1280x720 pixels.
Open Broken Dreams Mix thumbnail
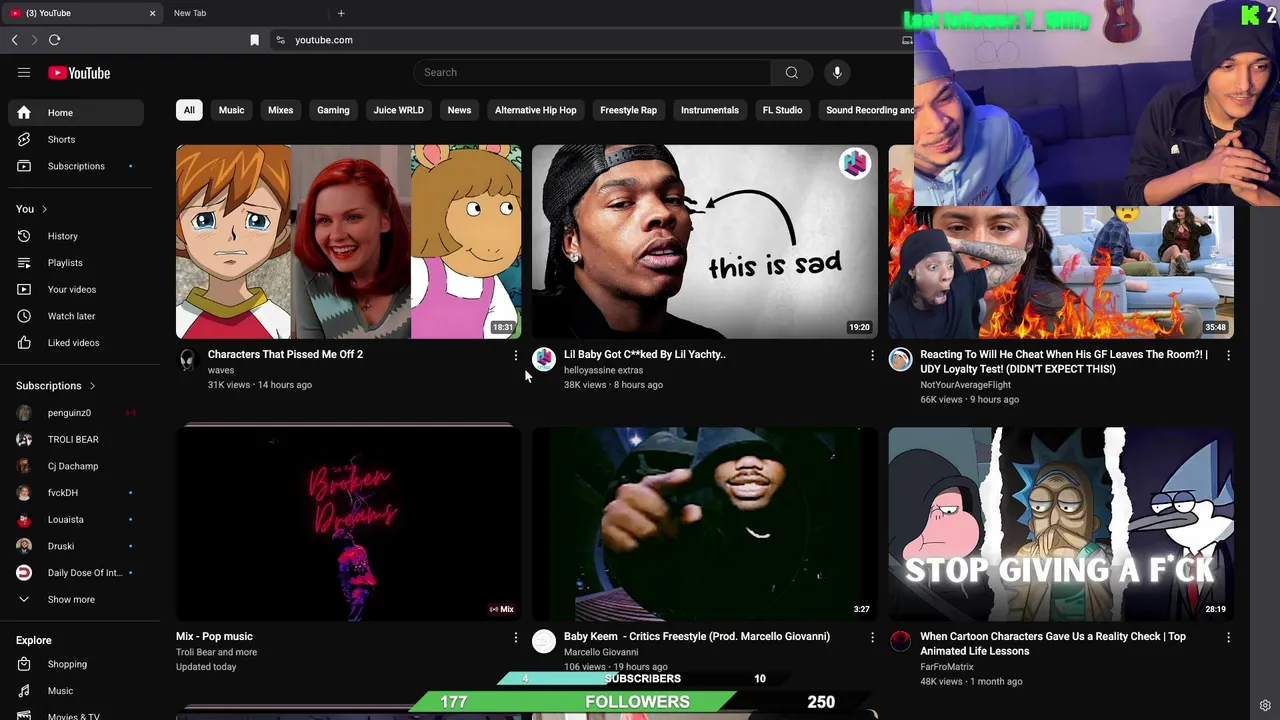[348, 523]
